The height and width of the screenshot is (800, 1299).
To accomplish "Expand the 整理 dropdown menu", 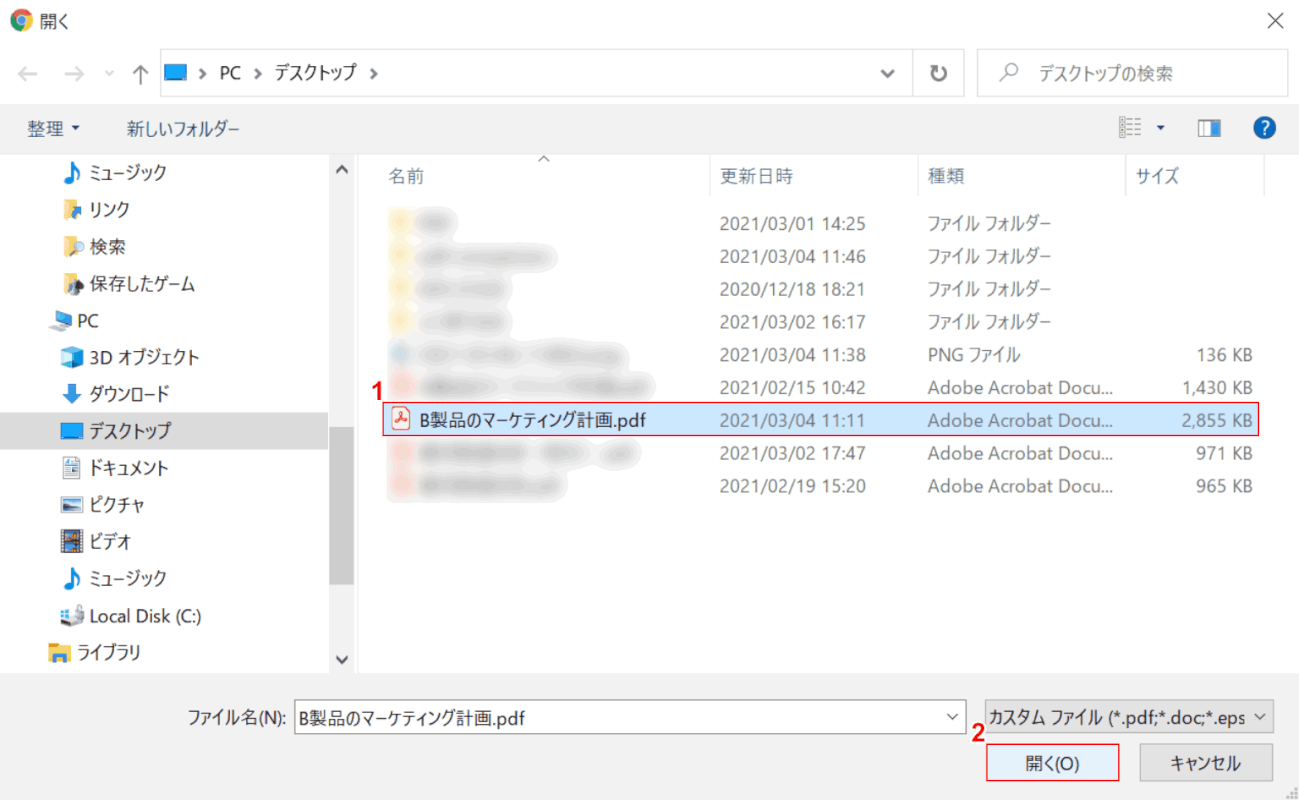I will click(x=54, y=129).
